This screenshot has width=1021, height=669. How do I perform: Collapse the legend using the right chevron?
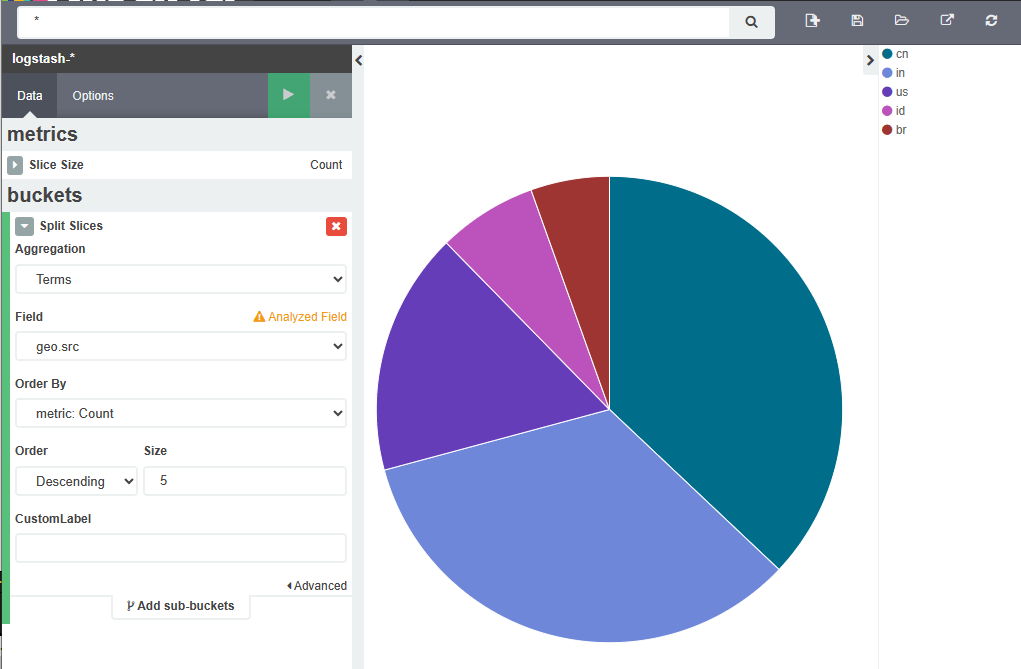tap(870, 61)
